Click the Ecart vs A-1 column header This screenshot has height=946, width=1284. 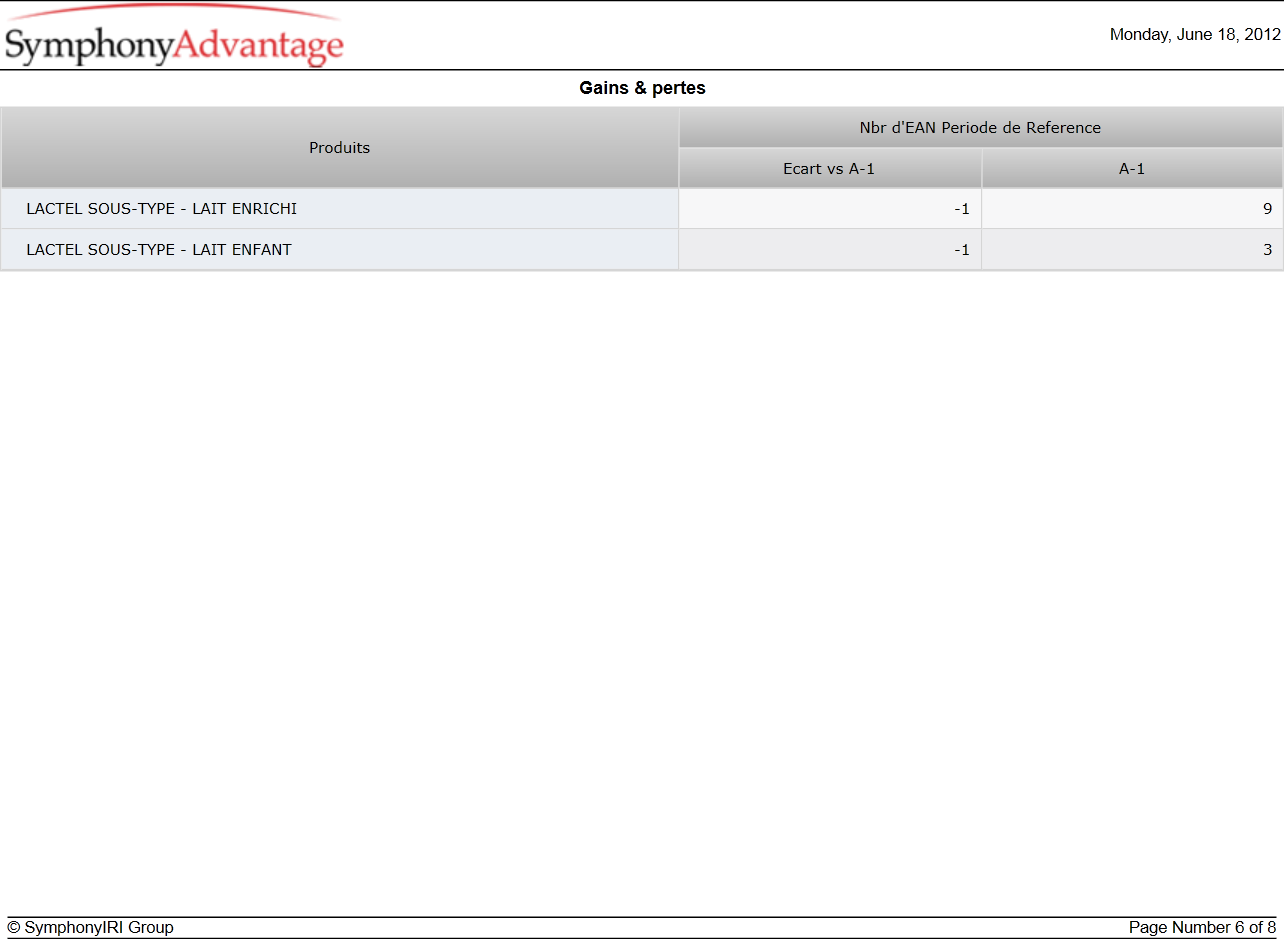click(x=829, y=169)
